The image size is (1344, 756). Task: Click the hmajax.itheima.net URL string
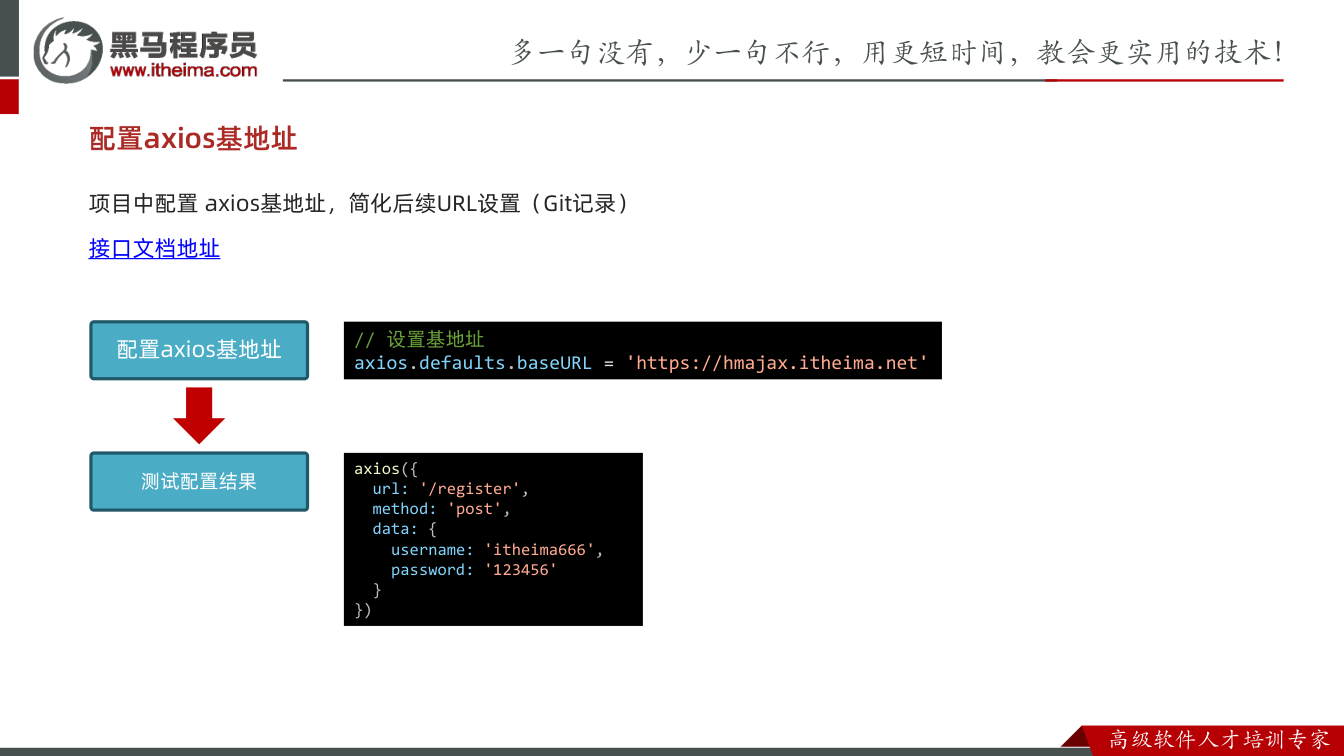(777, 363)
